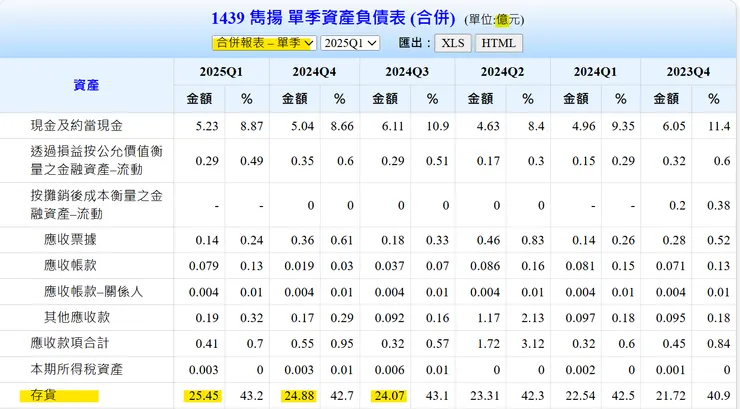
Task: Export table with the XLS button
Action: point(453,43)
